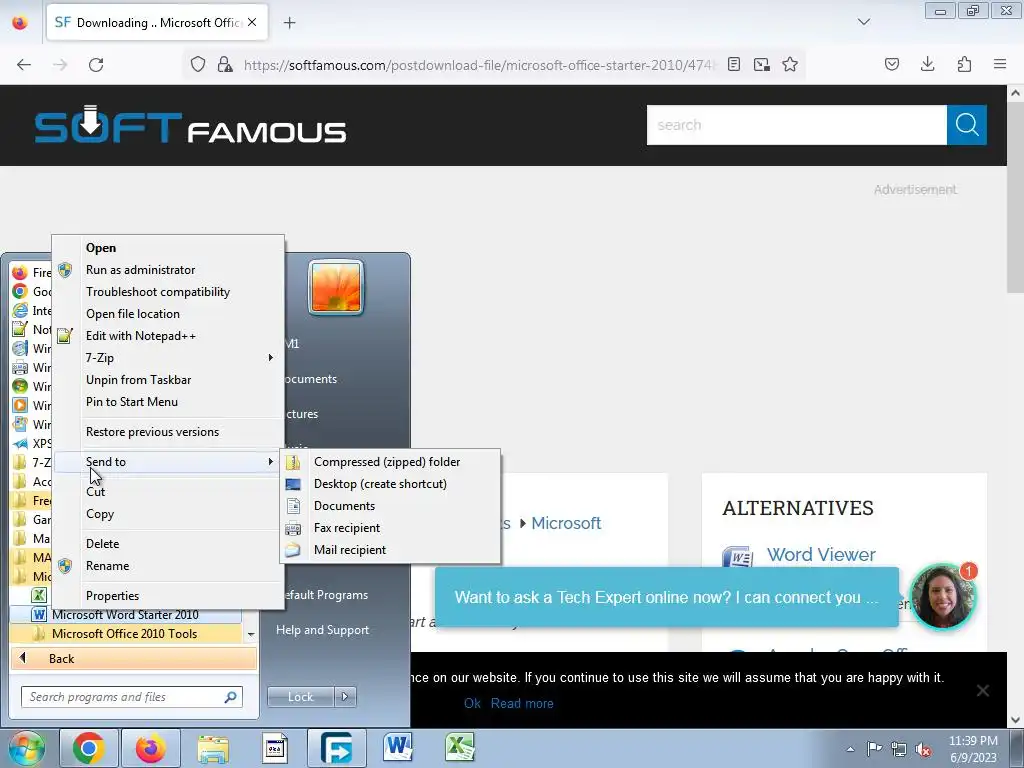
Task: Dismiss cookie banner with the X
Action: [983, 690]
